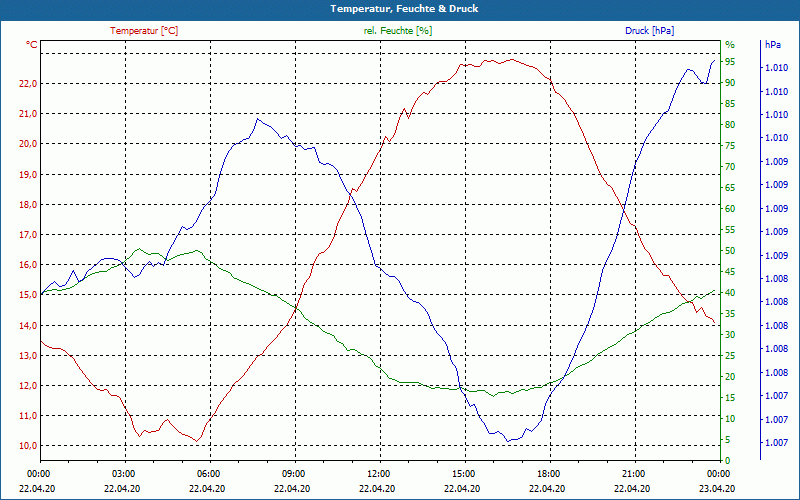Click green humidity axis value '95'
Screen dimensions: 800x500
click(730, 62)
